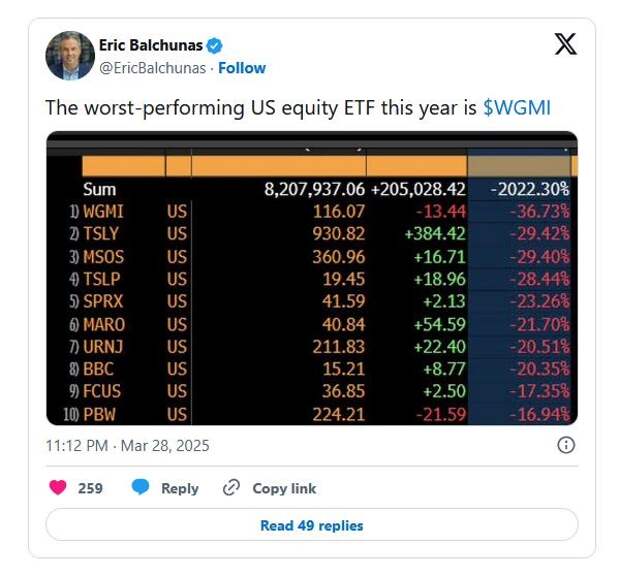This screenshot has width=620, height=576.
Task: Click the Follow link
Action: (242, 68)
